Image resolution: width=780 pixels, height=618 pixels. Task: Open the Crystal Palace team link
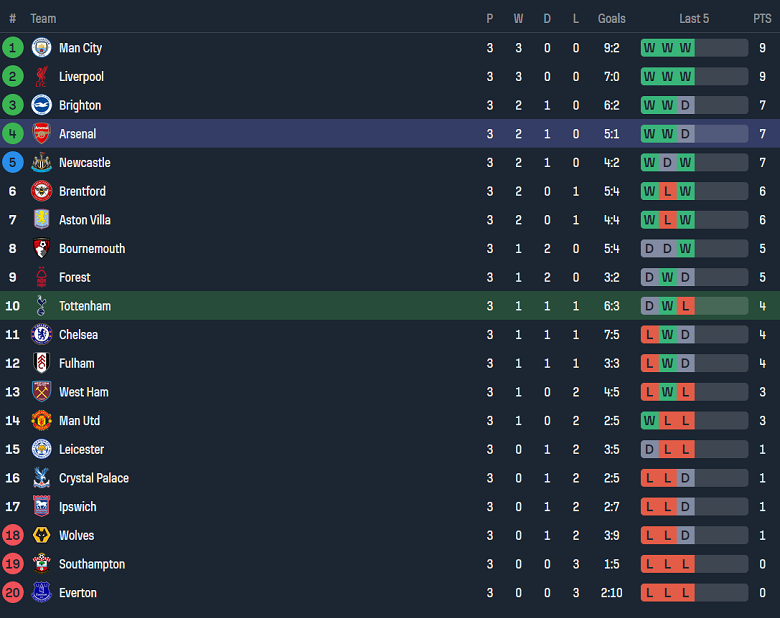click(94, 479)
